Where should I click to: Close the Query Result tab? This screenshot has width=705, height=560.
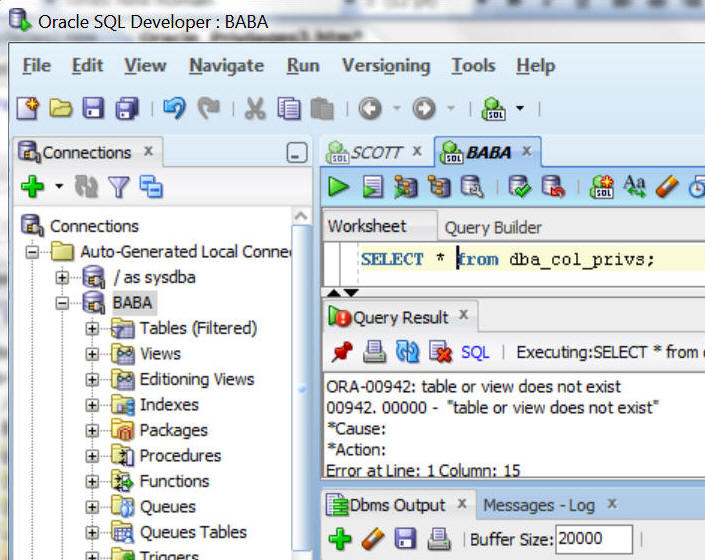(464, 315)
